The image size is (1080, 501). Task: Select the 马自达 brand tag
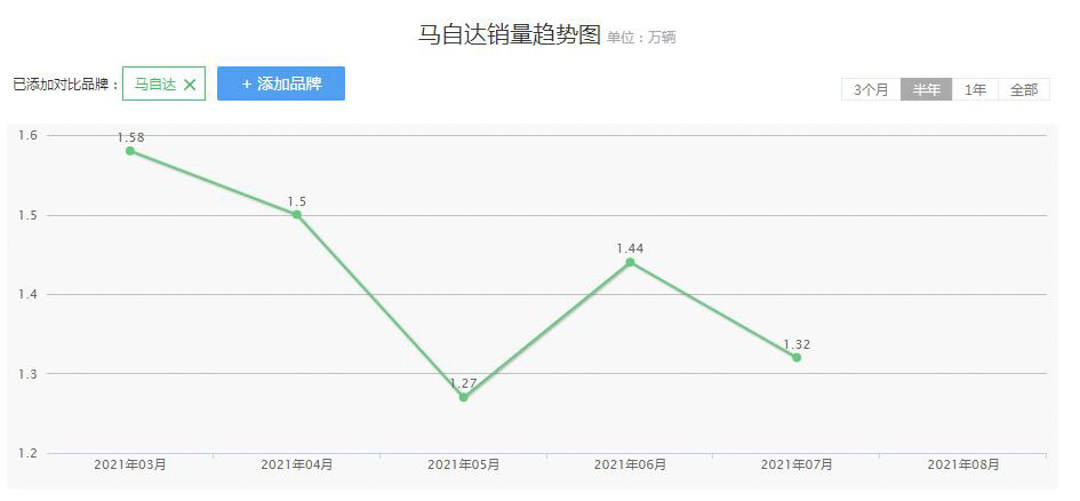(164, 84)
